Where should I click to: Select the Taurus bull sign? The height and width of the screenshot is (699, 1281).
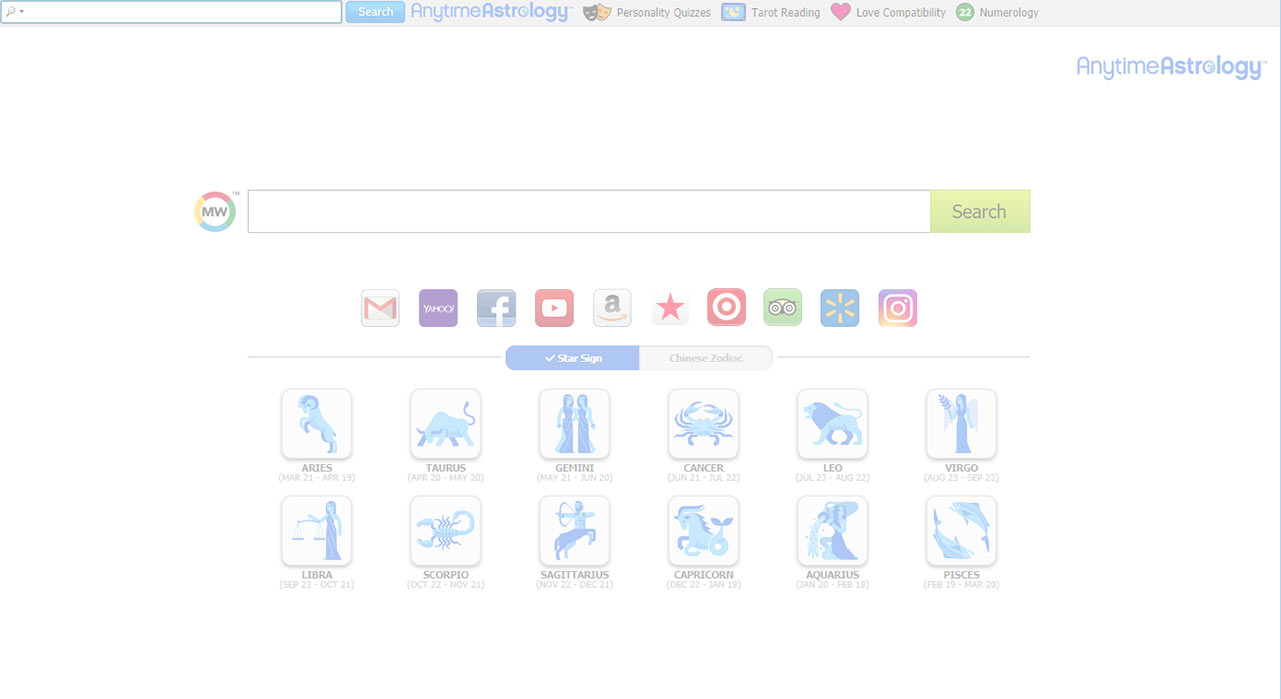(x=446, y=424)
